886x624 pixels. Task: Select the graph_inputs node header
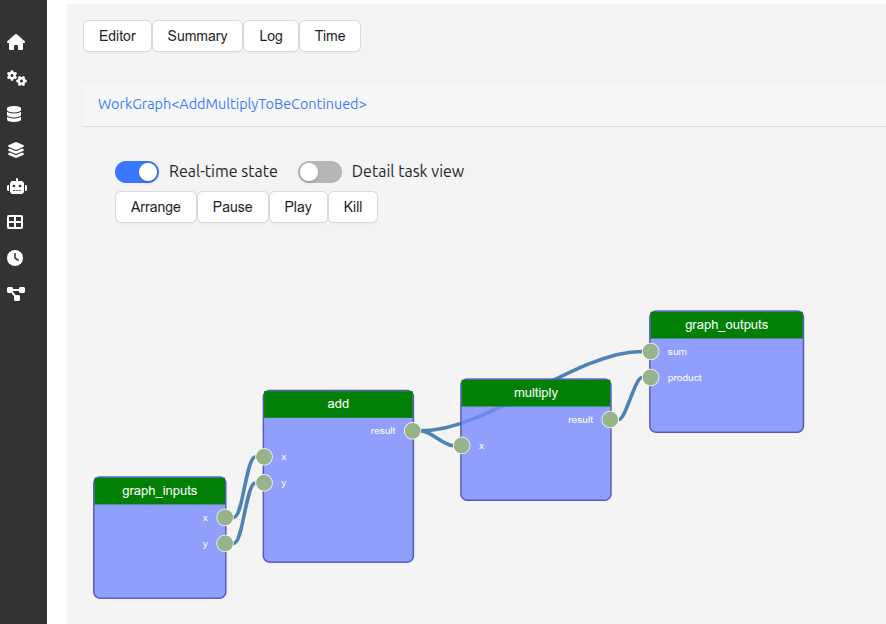pyautogui.click(x=160, y=491)
